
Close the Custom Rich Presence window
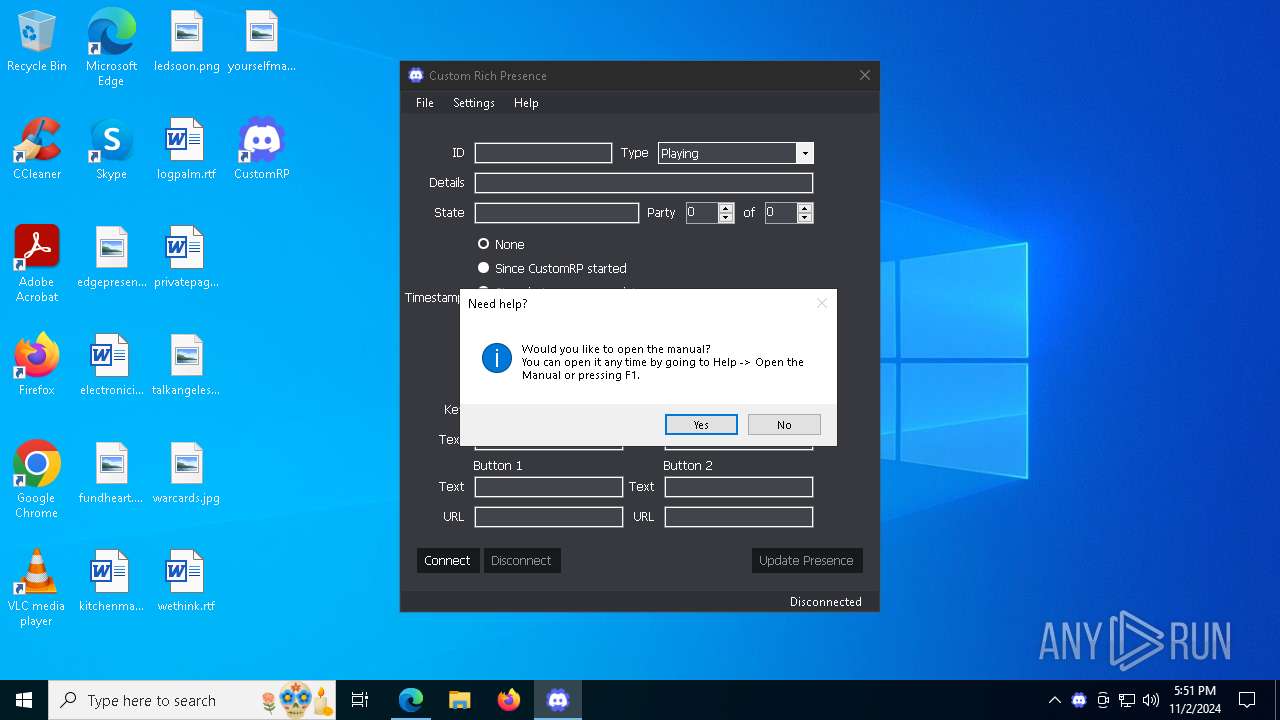pos(865,75)
